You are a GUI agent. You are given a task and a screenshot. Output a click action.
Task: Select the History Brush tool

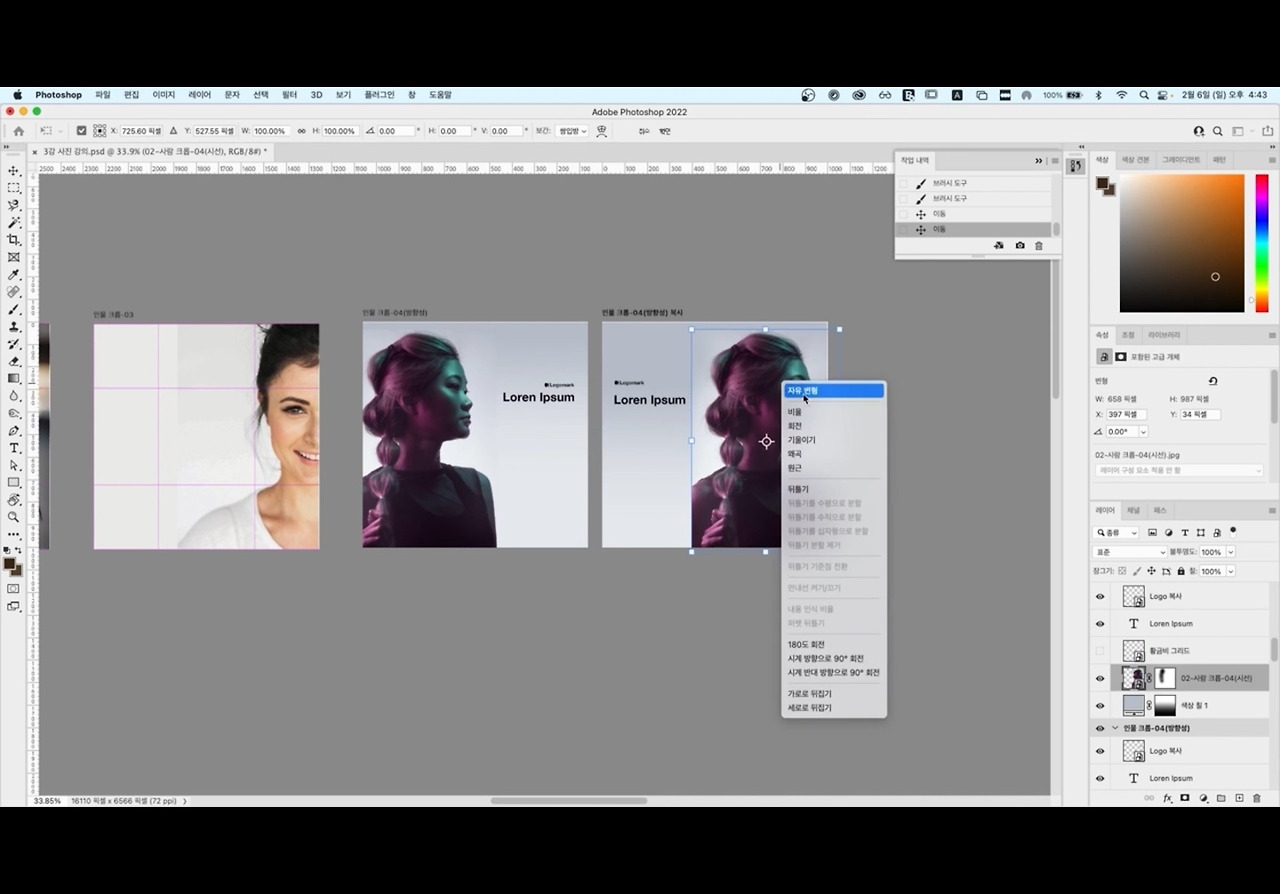(14, 344)
